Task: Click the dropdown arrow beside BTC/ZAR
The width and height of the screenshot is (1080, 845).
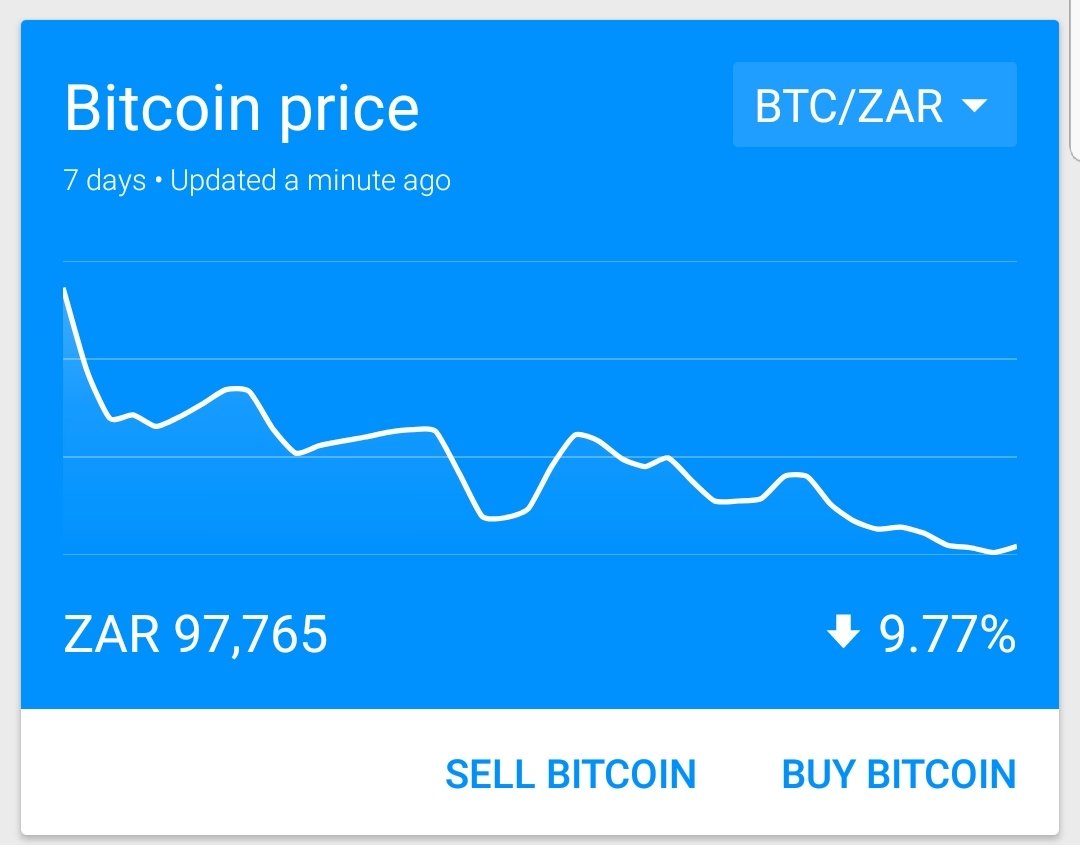Action: (974, 105)
